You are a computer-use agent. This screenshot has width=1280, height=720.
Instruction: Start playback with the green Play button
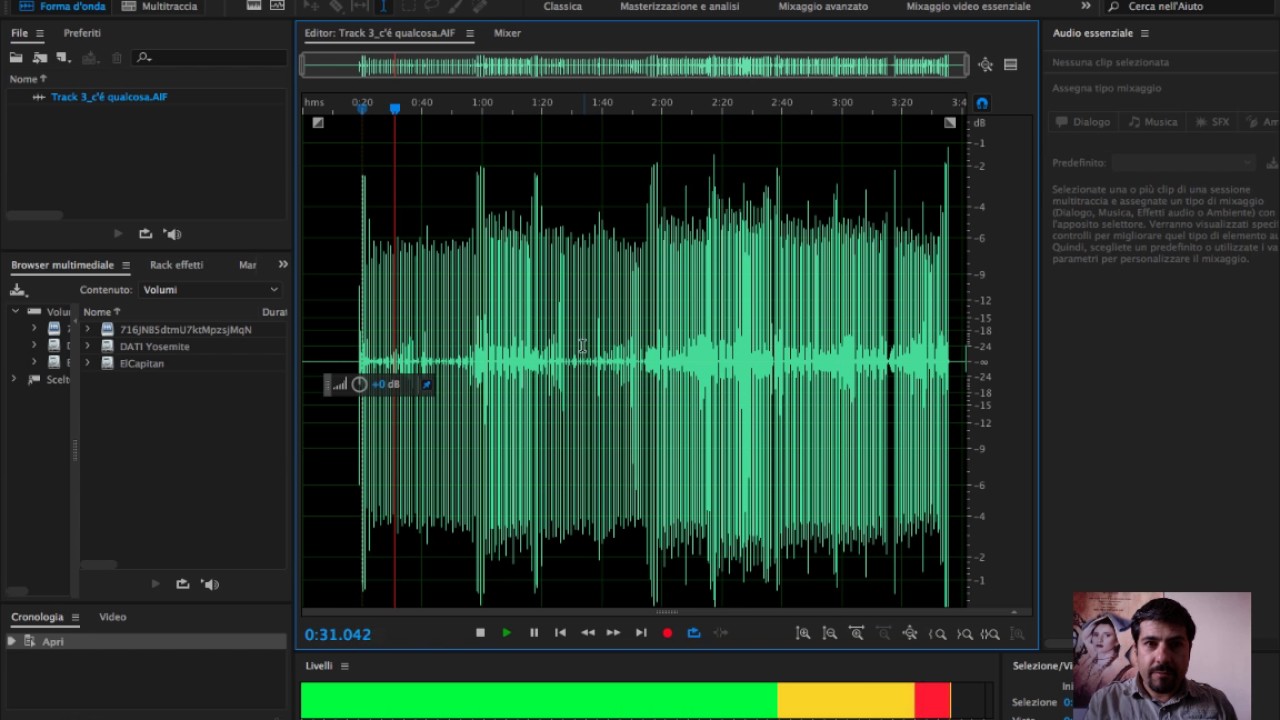(x=507, y=633)
